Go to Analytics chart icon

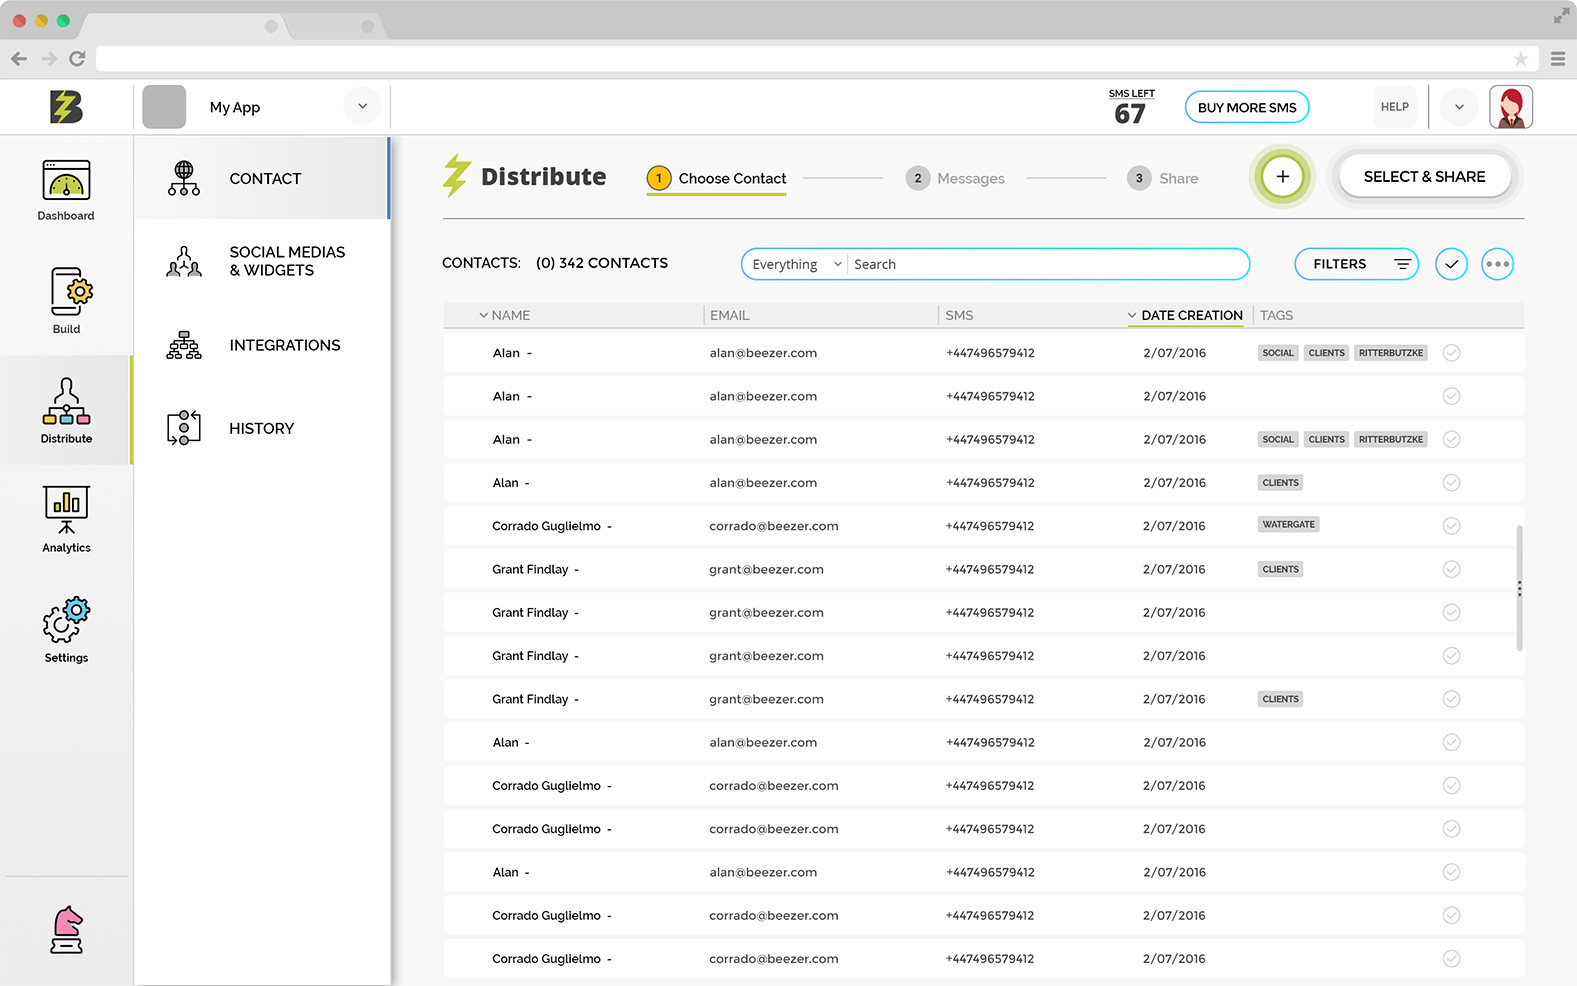66,509
